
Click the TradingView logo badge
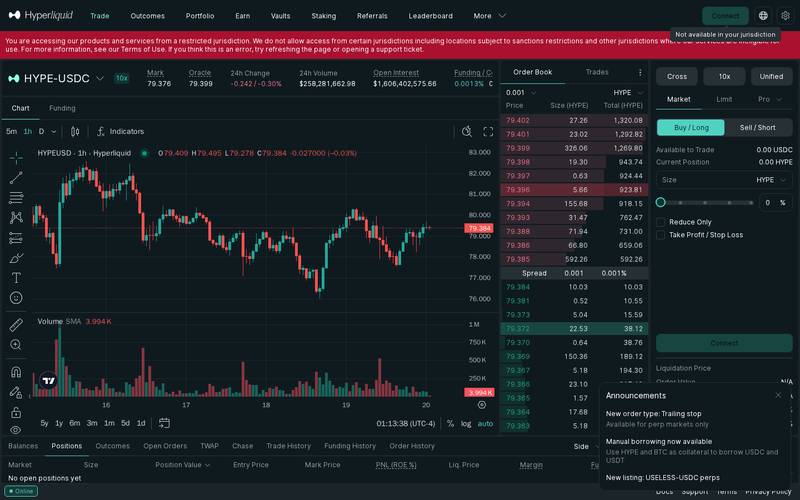pos(48,380)
